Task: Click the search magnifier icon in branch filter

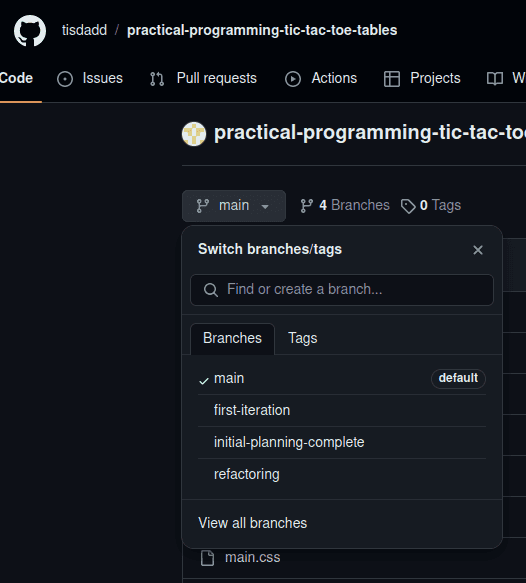Action: [x=211, y=290]
